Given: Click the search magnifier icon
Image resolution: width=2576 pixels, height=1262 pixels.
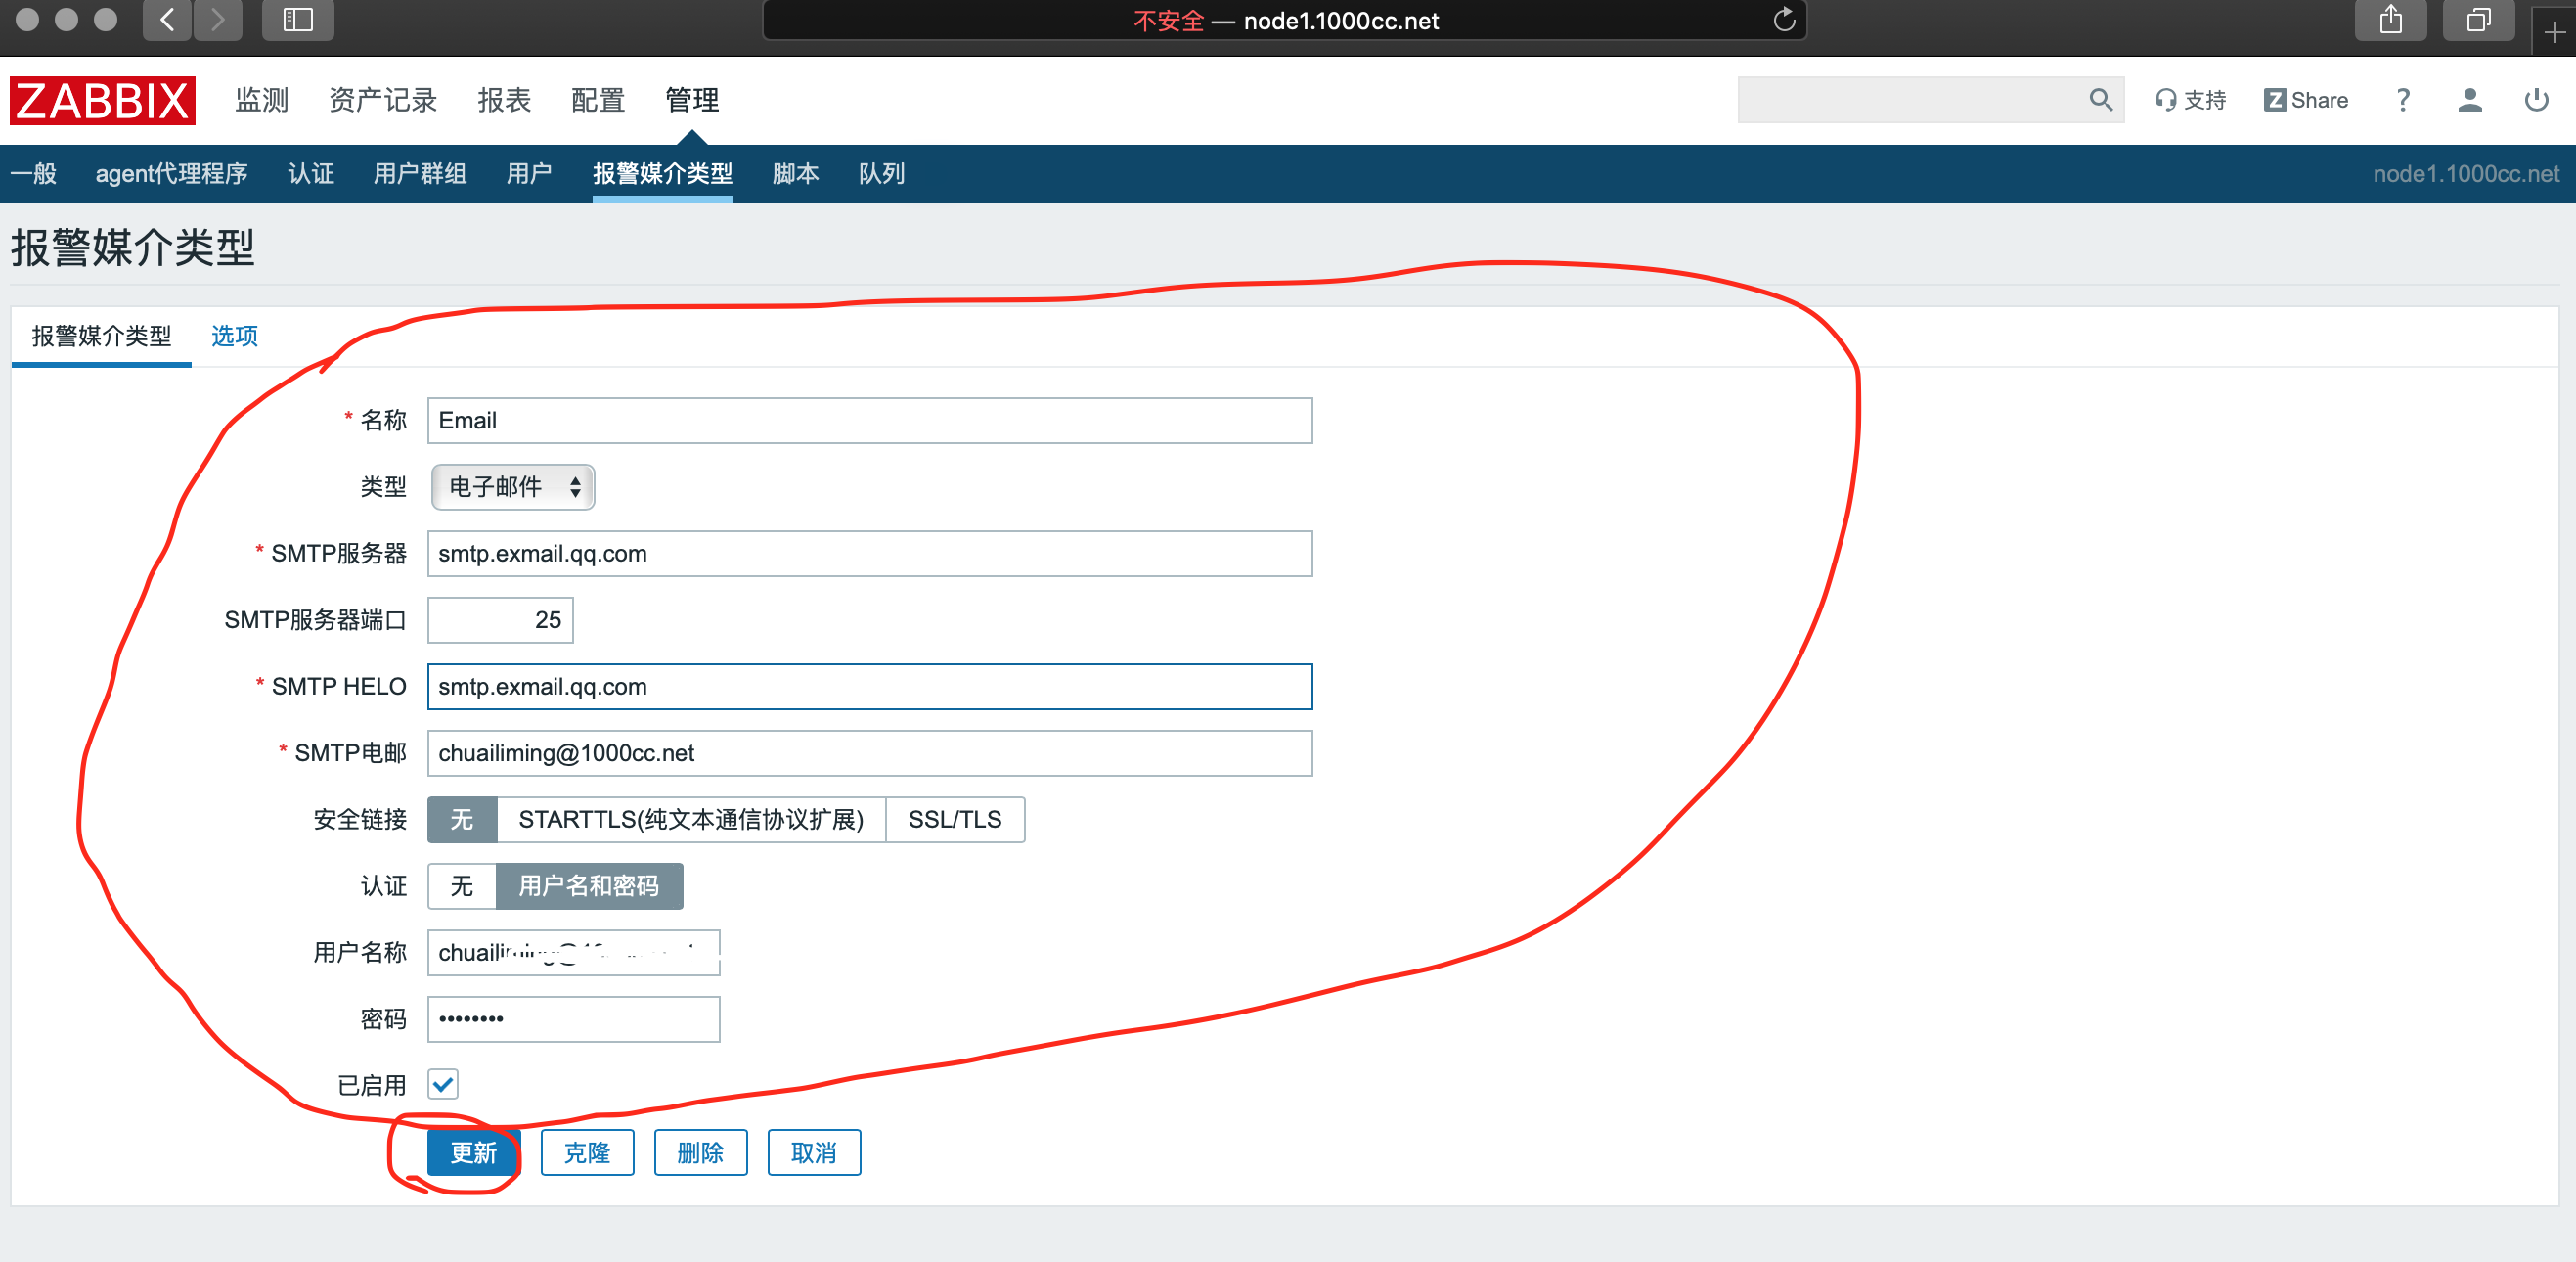Looking at the screenshot, I should (2099, 100).
